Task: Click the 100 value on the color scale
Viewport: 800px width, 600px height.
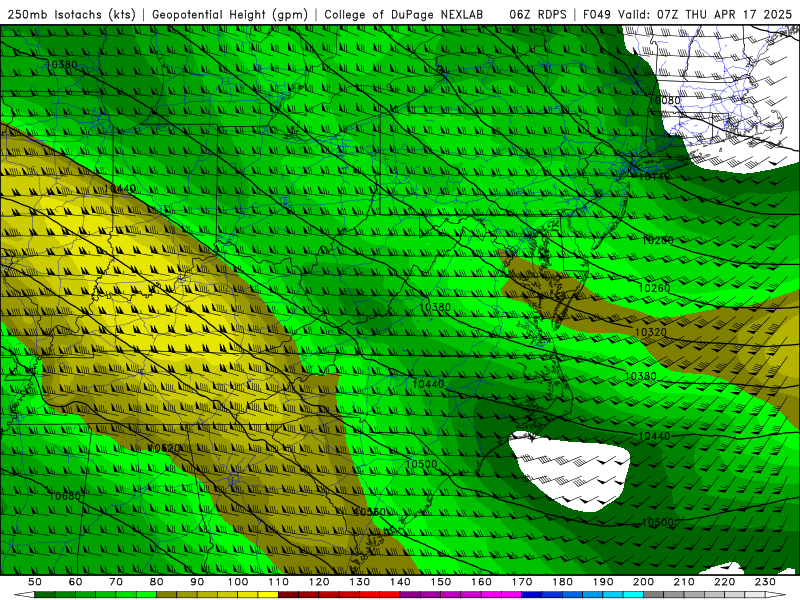Action: (x=238, y=582)
